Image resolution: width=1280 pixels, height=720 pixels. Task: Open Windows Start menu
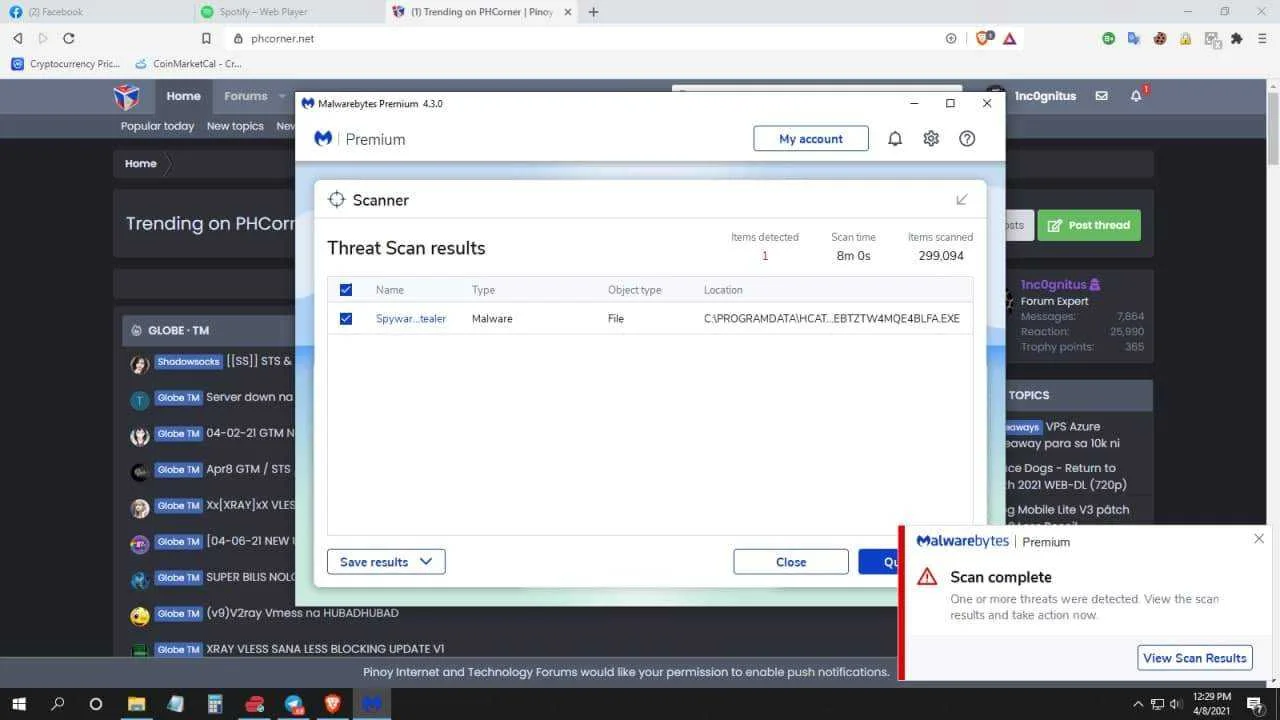pos(18,704)
